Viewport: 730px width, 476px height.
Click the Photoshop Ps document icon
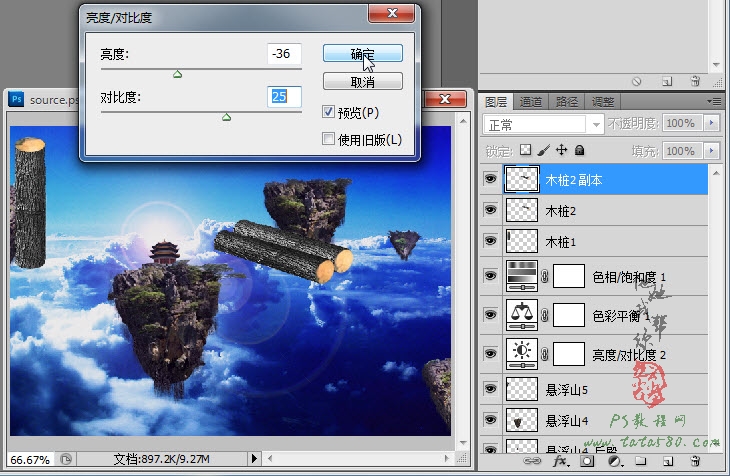tap(16, 99)
